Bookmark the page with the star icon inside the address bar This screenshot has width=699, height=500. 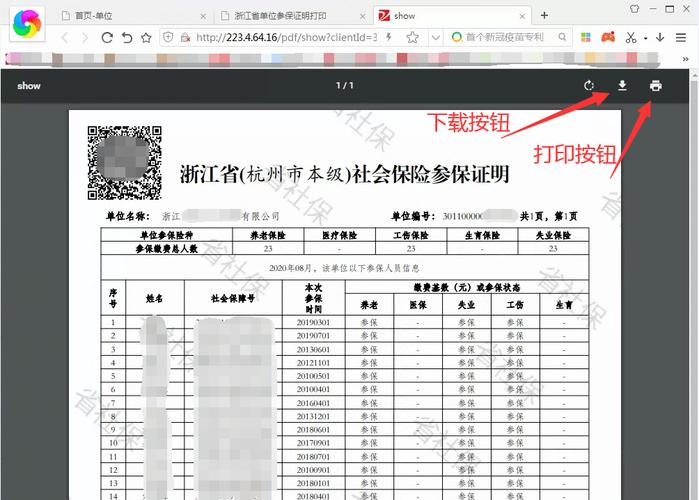(412, 37)
